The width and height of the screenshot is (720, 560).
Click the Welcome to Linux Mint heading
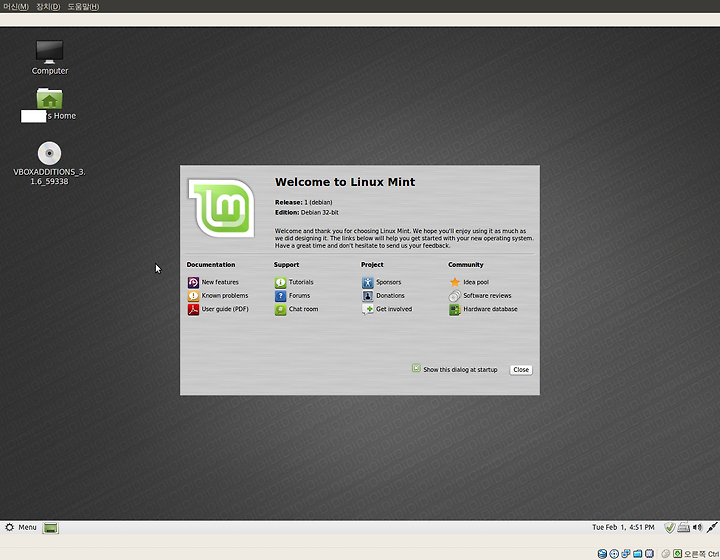345,182
